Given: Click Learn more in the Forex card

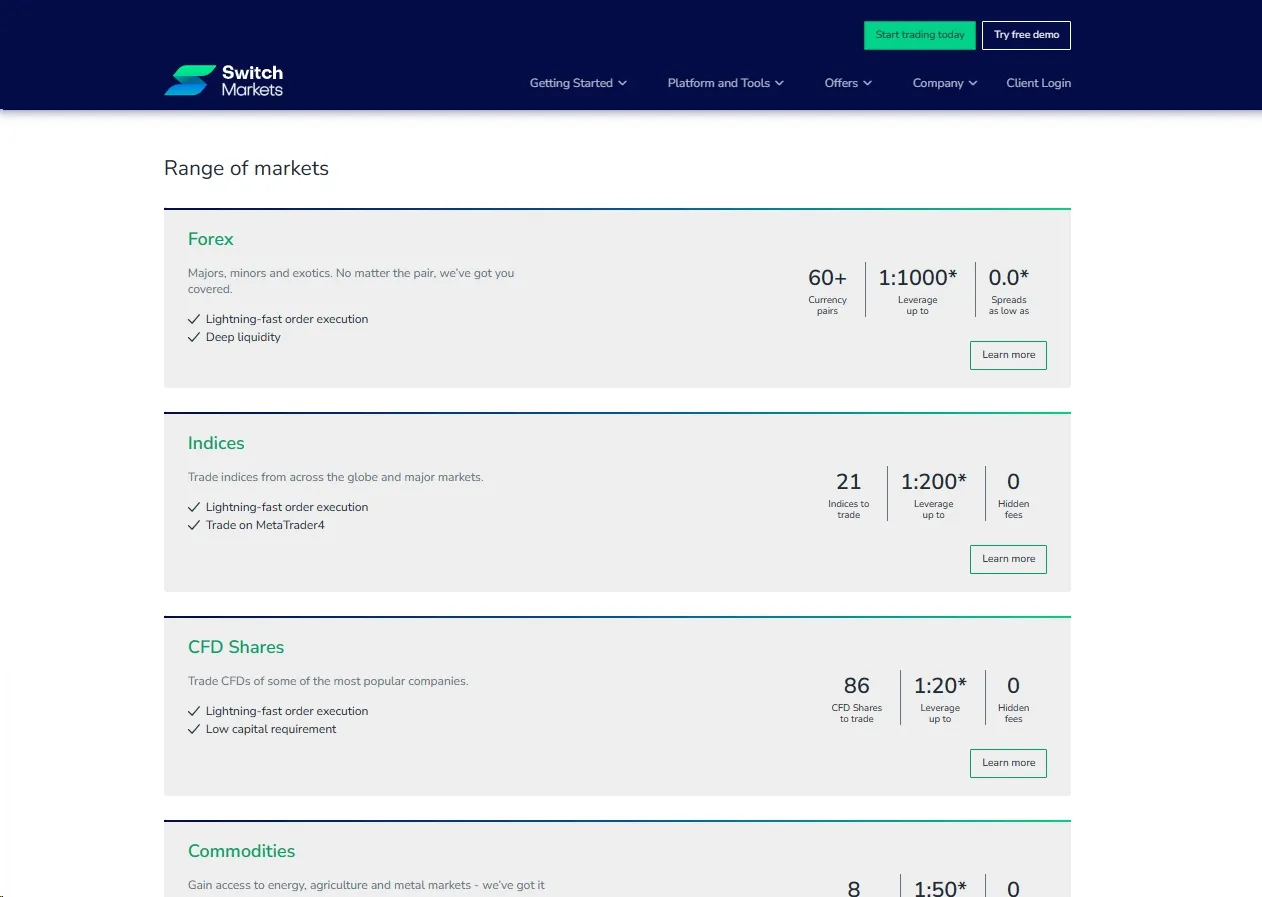Looking at the screenshot, I should [x=1008, y=355].
